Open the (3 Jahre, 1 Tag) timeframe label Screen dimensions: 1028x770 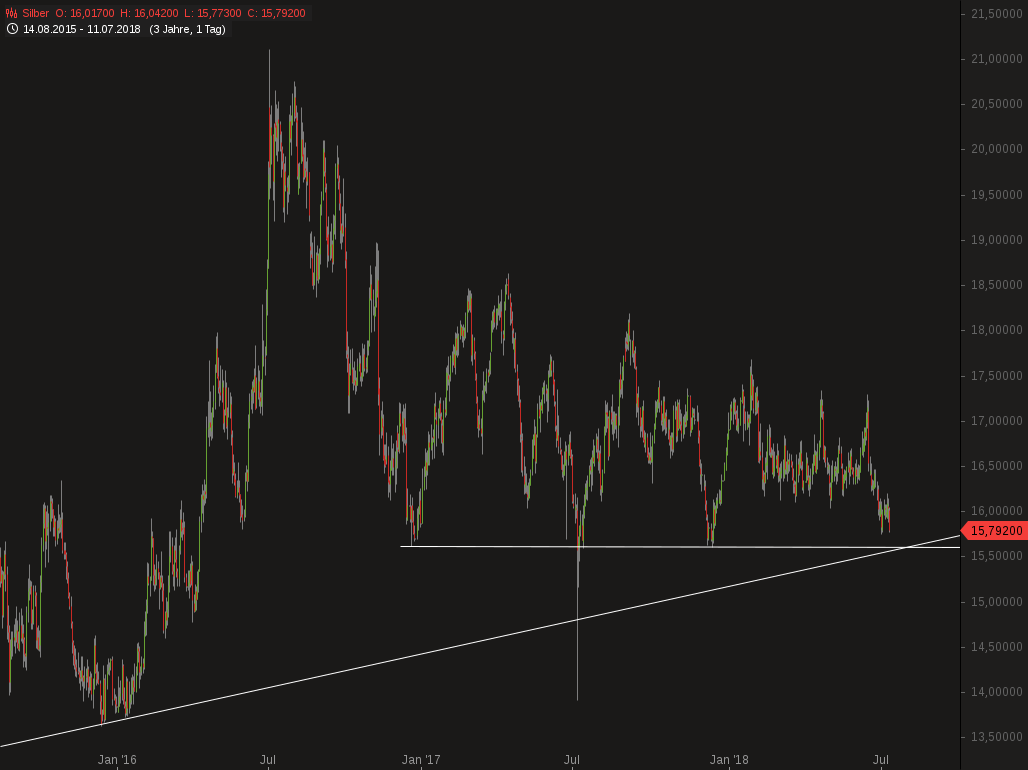coord(187,29)
